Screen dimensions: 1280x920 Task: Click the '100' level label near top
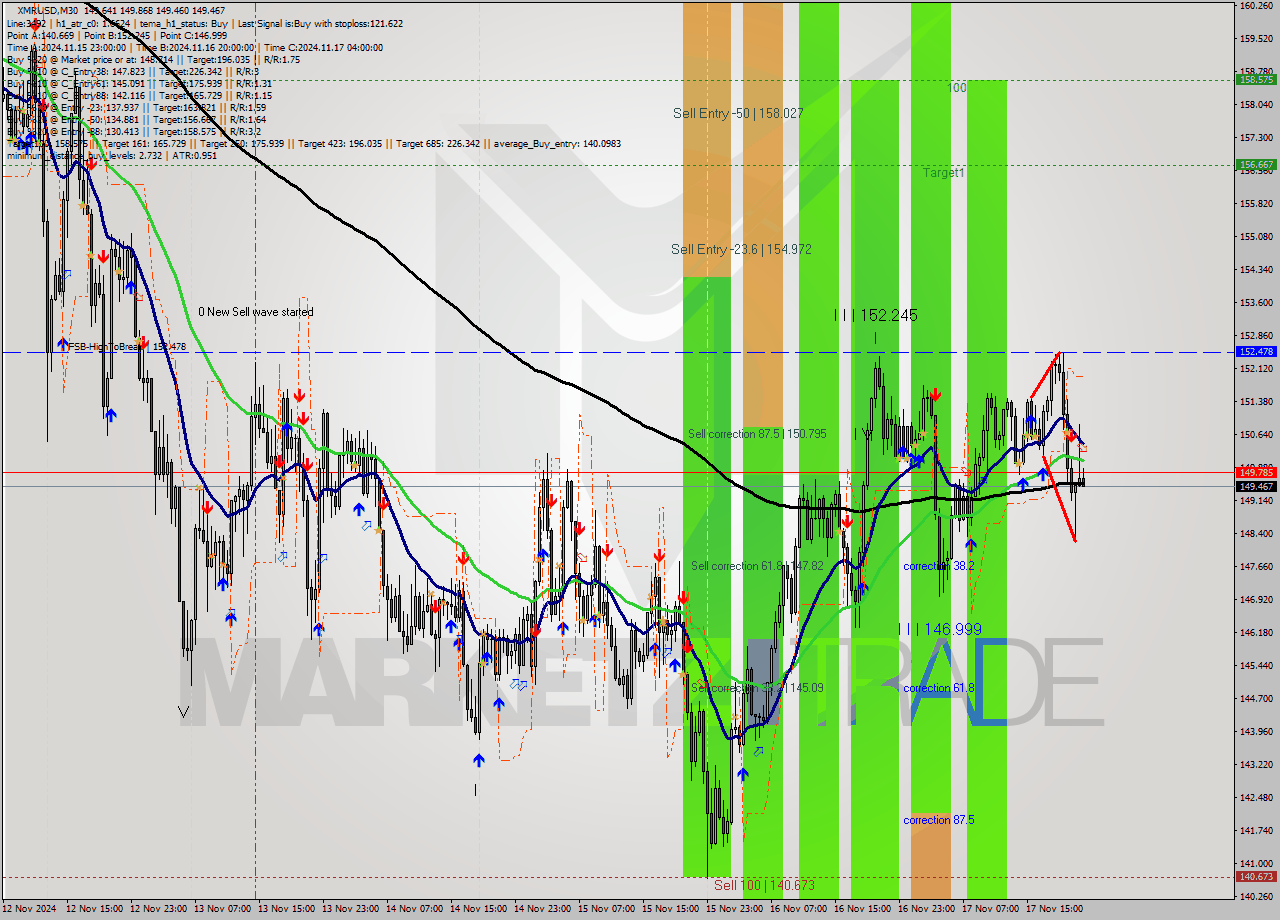click(957, 88)
